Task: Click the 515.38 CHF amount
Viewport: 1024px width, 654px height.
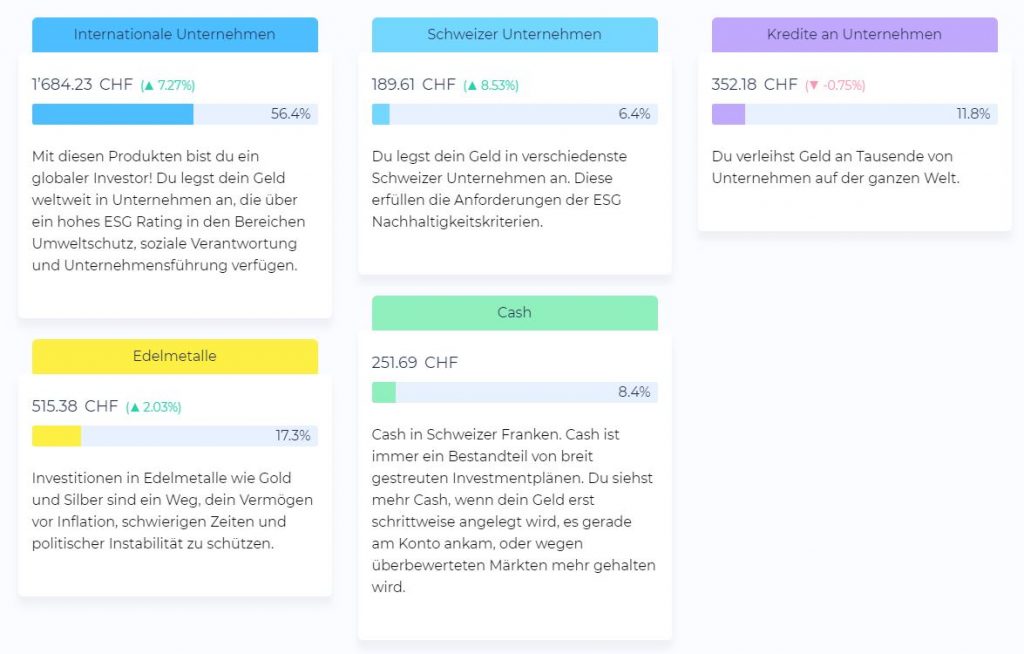Action: [x=75, y=406]
